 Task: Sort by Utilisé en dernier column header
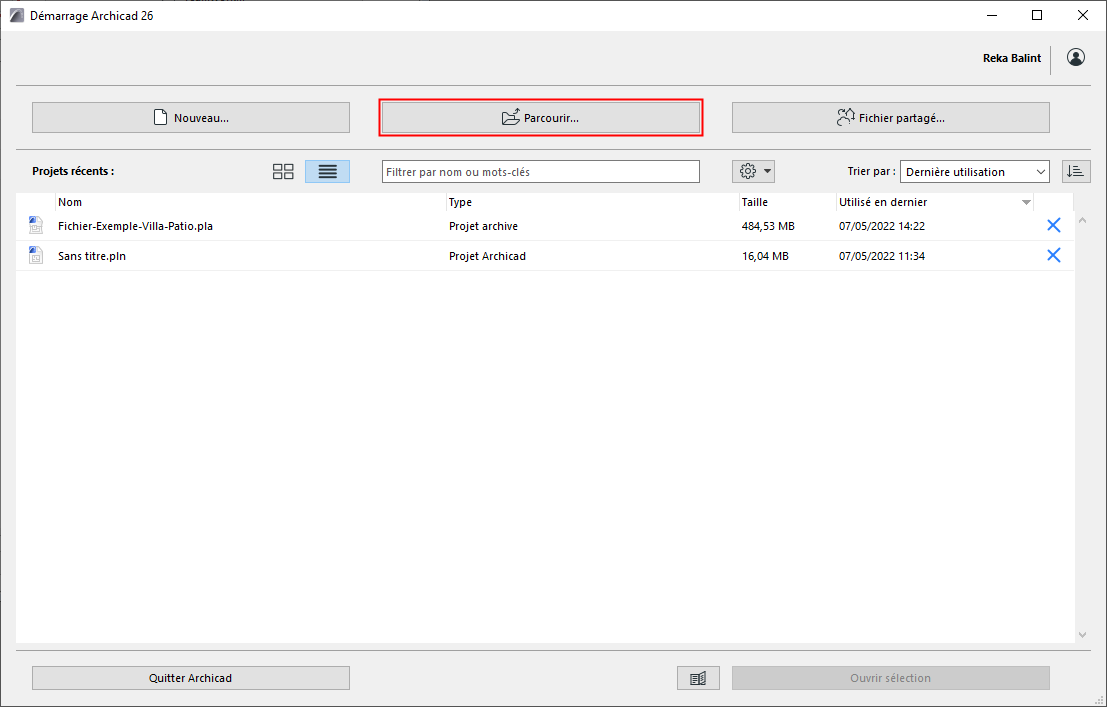tap(935, 202)
